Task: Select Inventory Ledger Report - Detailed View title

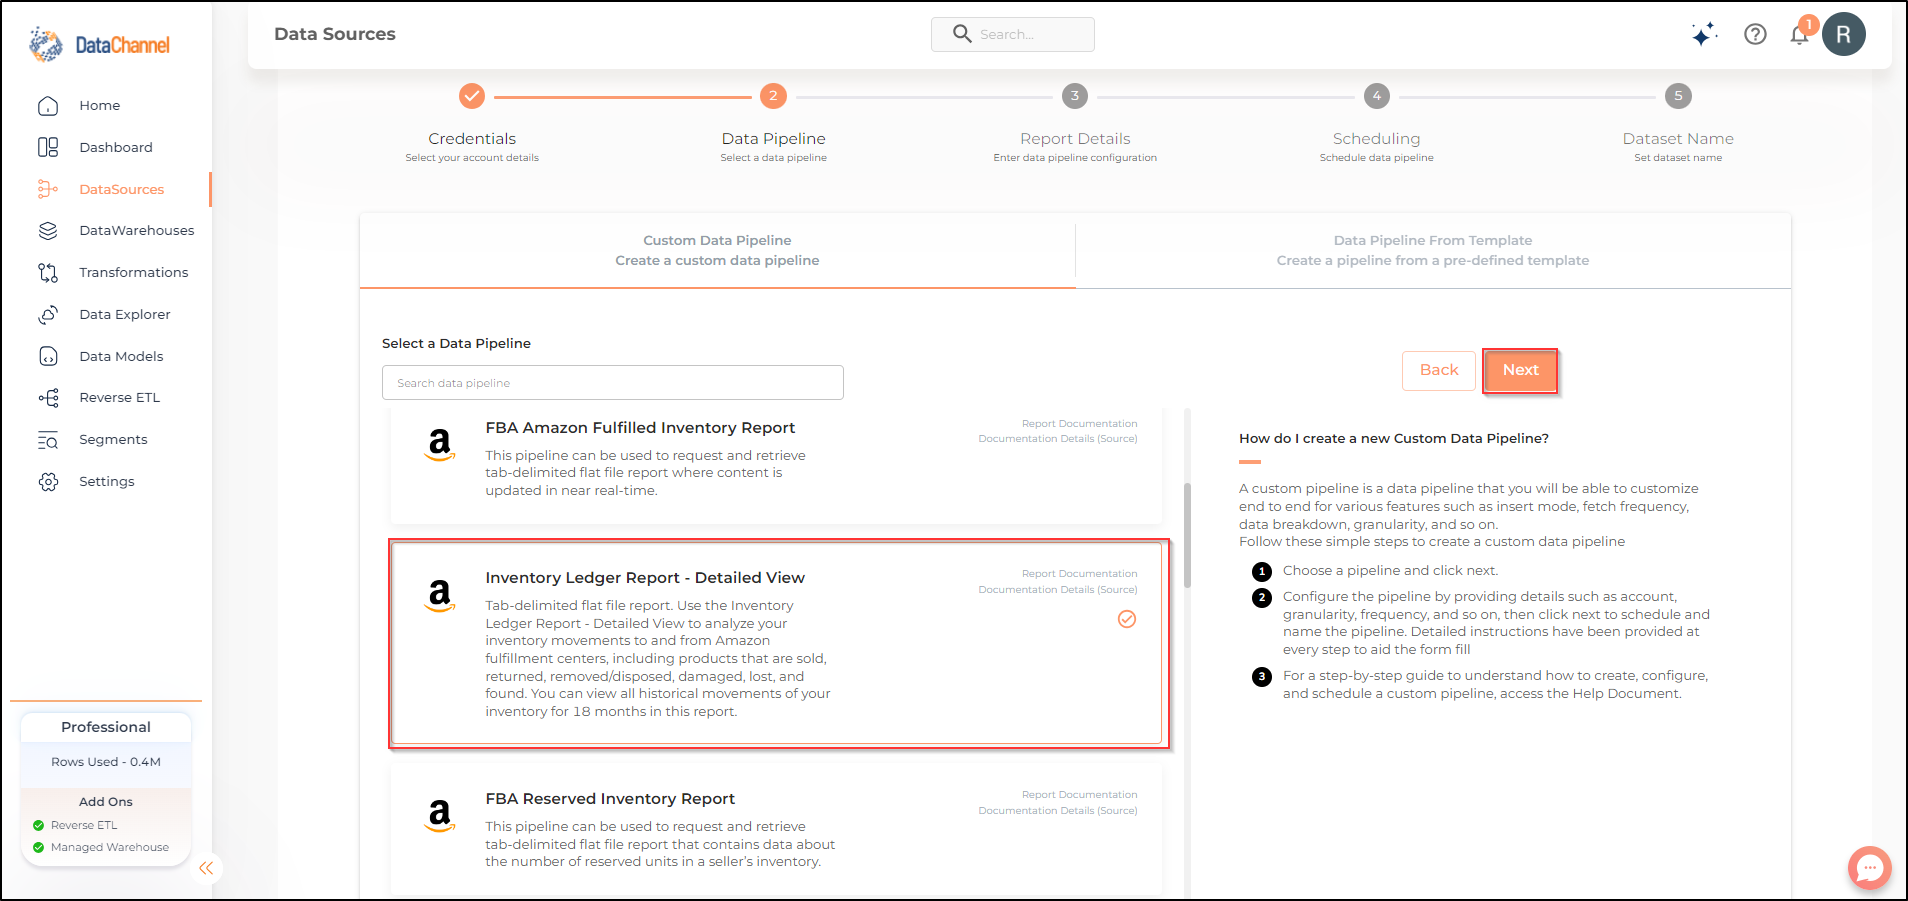Action: [x=645, y=578]
